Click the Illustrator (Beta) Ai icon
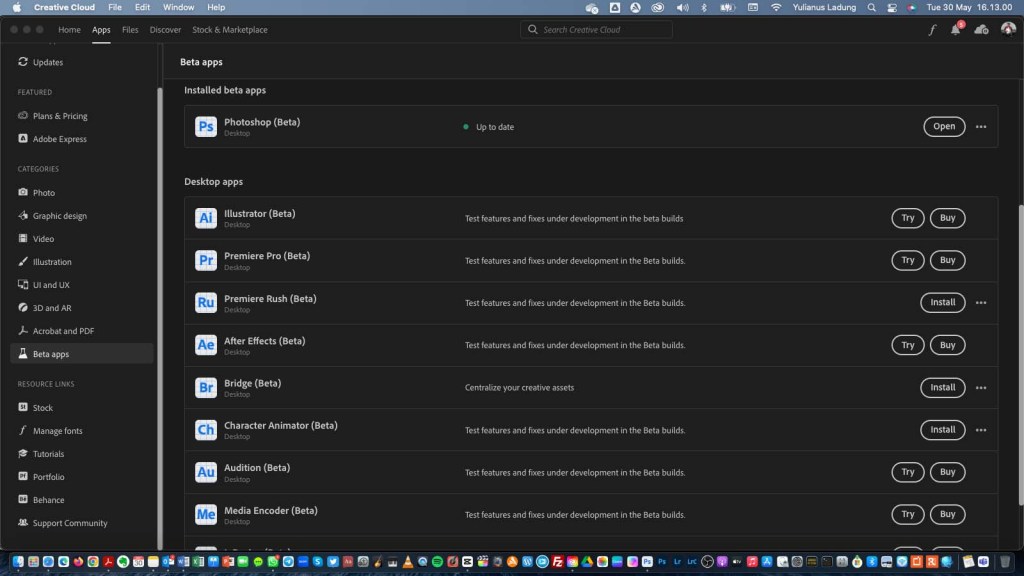The width and height of the screenshot is (1024, 576). 206,218
